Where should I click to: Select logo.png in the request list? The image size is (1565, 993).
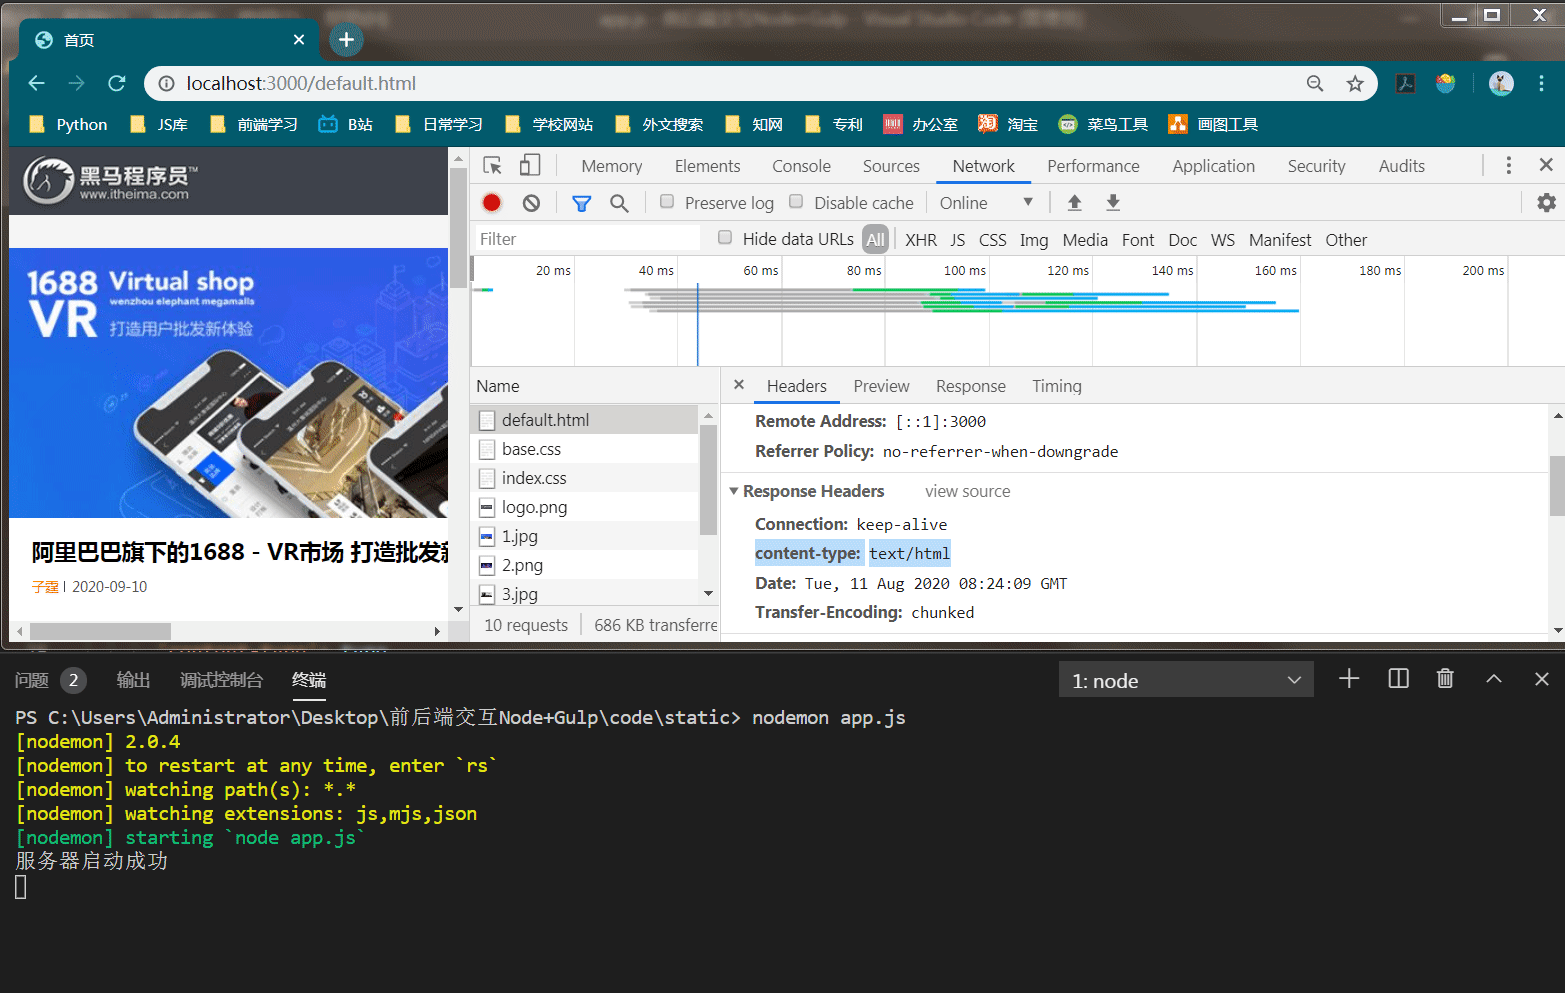584,507
